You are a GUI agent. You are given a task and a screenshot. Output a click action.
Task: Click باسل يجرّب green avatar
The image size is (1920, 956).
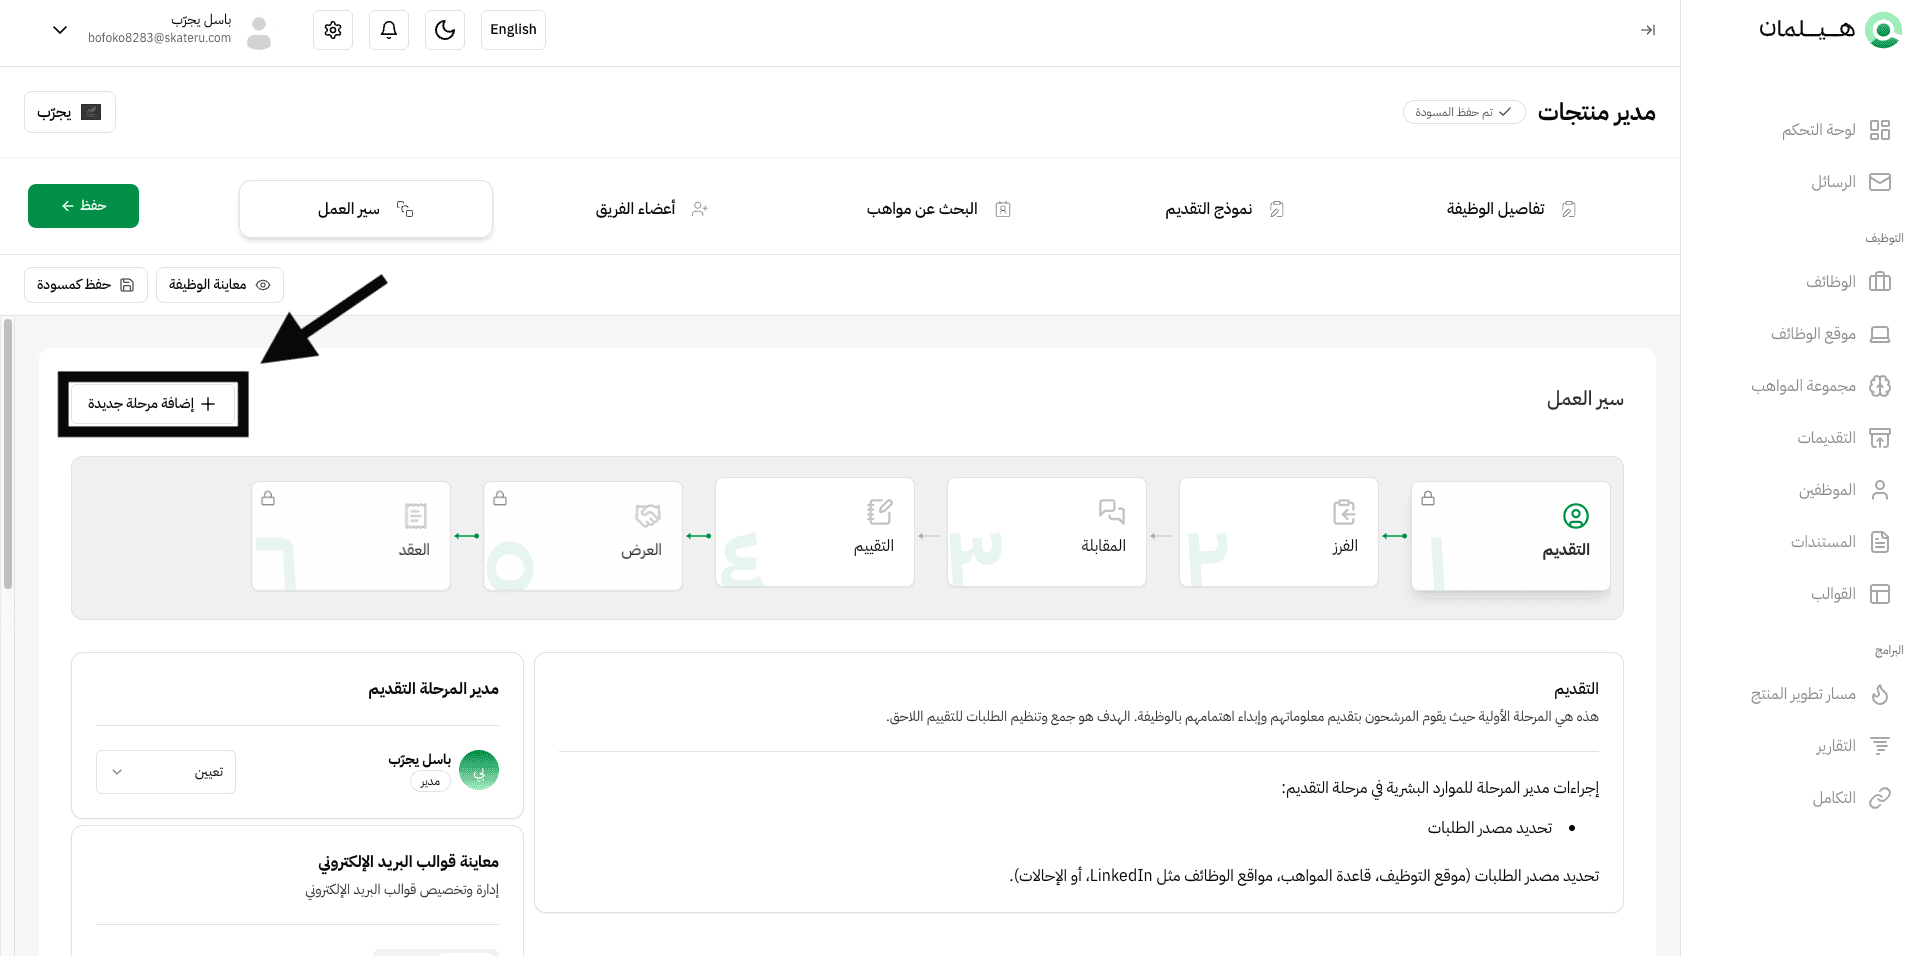click(x=479, y=770)
